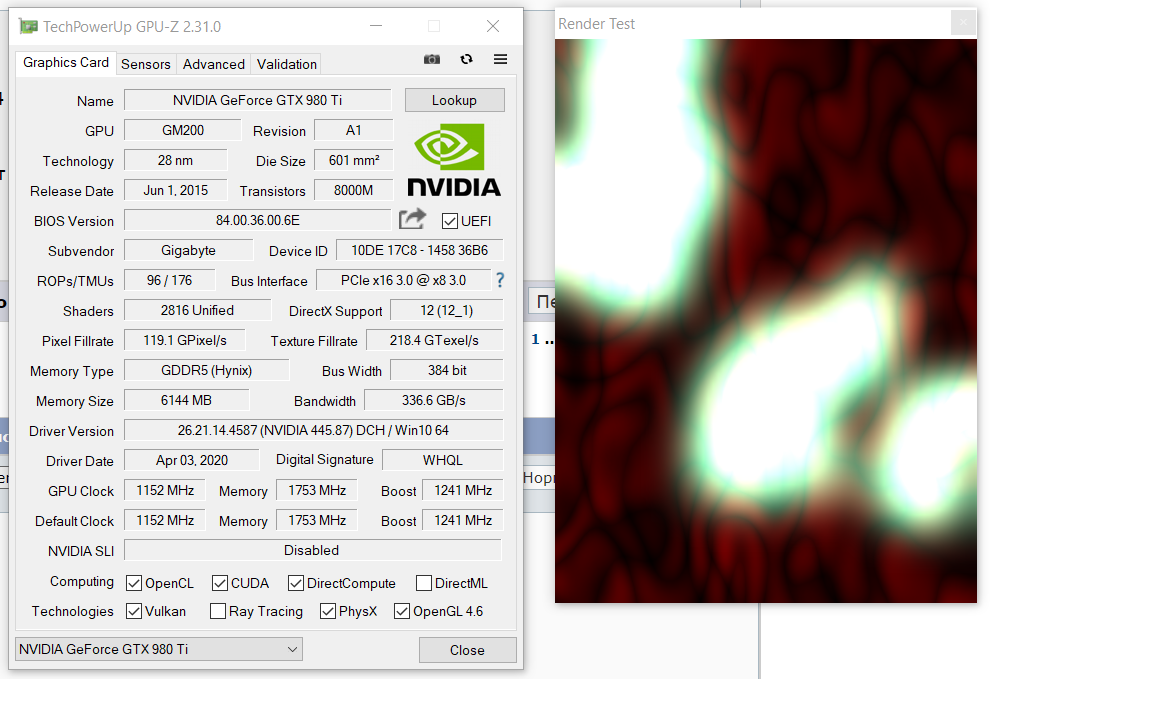Click the Transistors field 8000M
Image resolution: width=1152 pixels, height=720 pixels.
pos(353,190)
